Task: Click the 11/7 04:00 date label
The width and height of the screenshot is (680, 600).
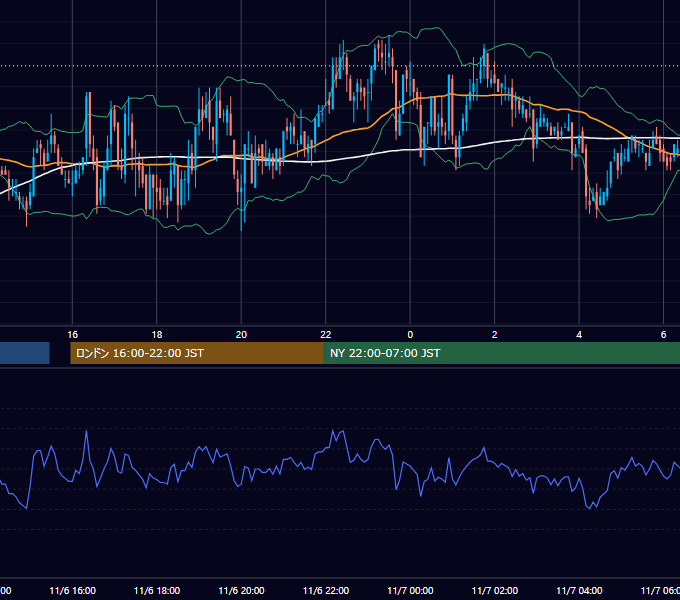Action: 579,590
